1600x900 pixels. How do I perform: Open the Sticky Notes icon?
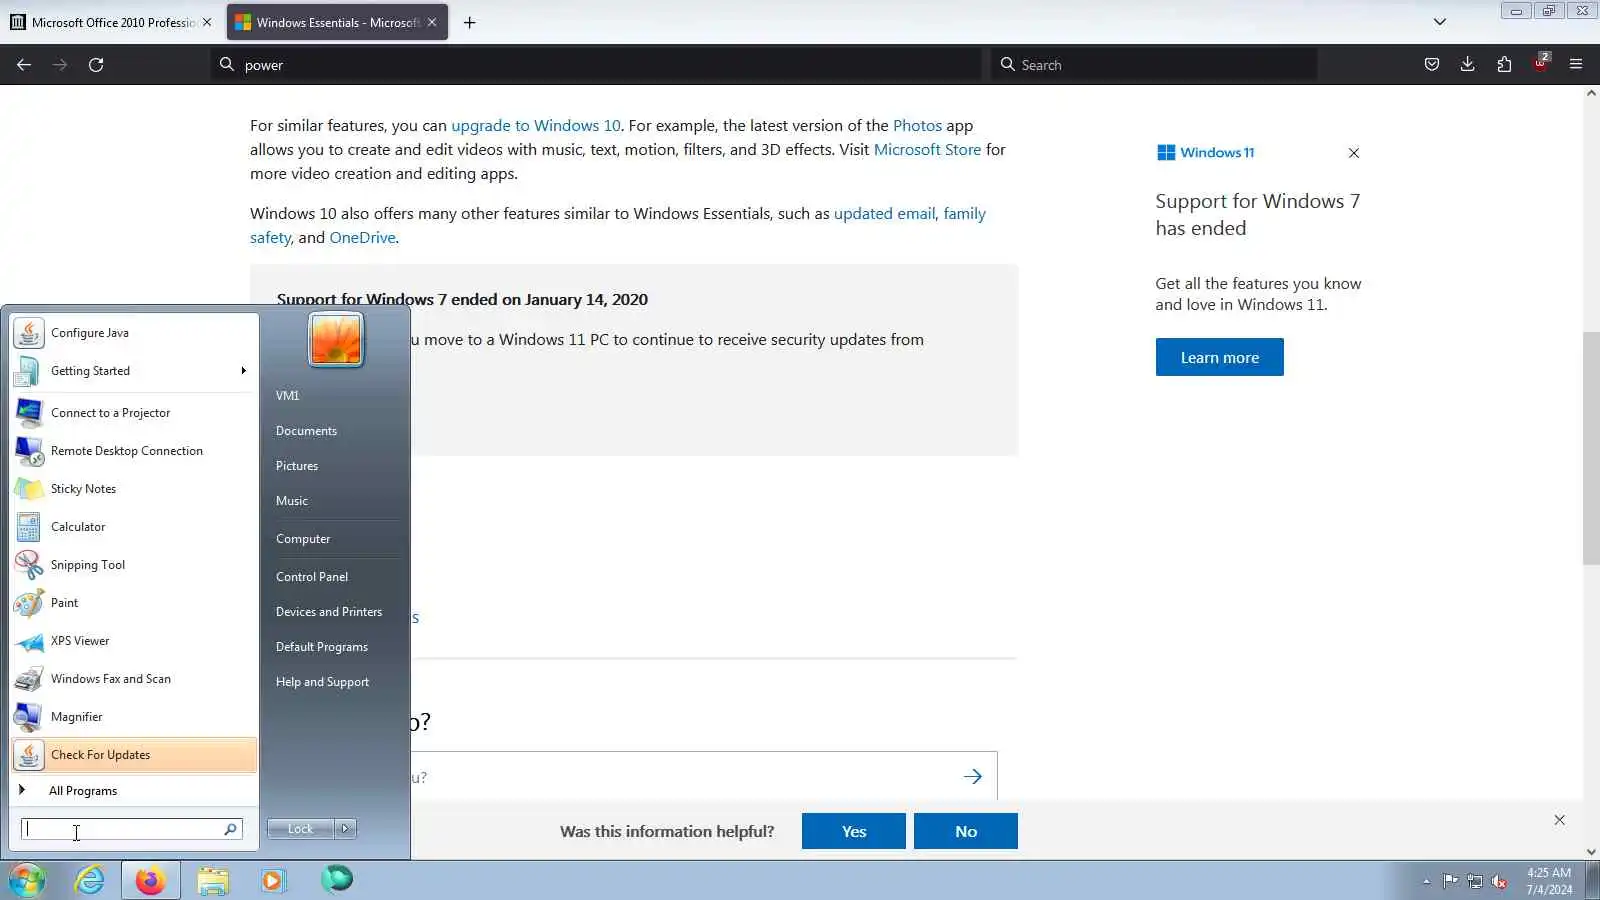(29, 489)
